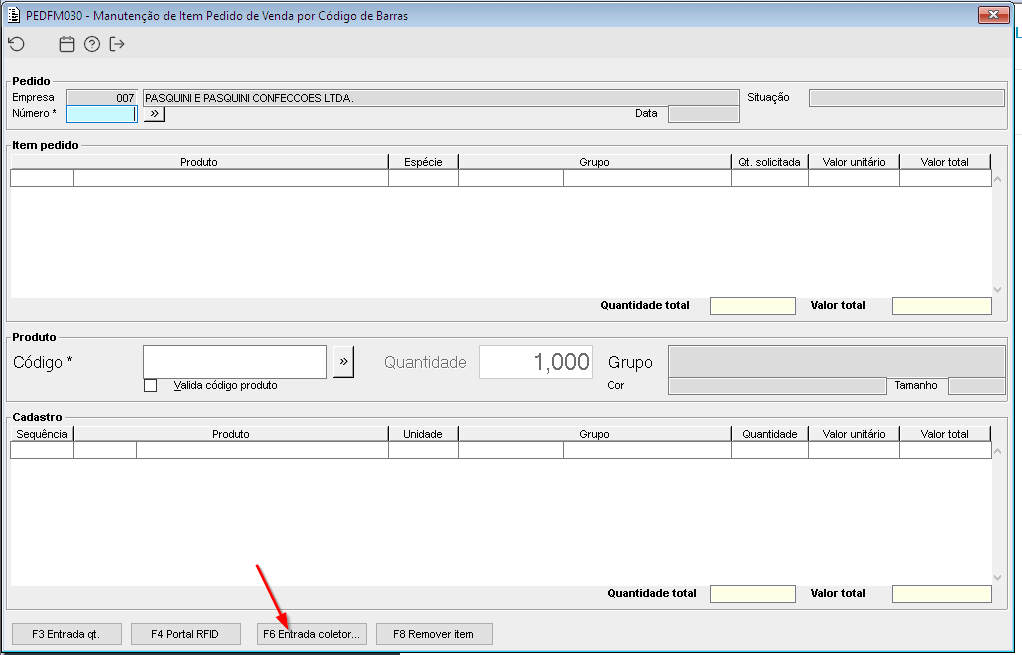Click the Sequência column header
1022x655 pixels.
[x=42, y=434]
